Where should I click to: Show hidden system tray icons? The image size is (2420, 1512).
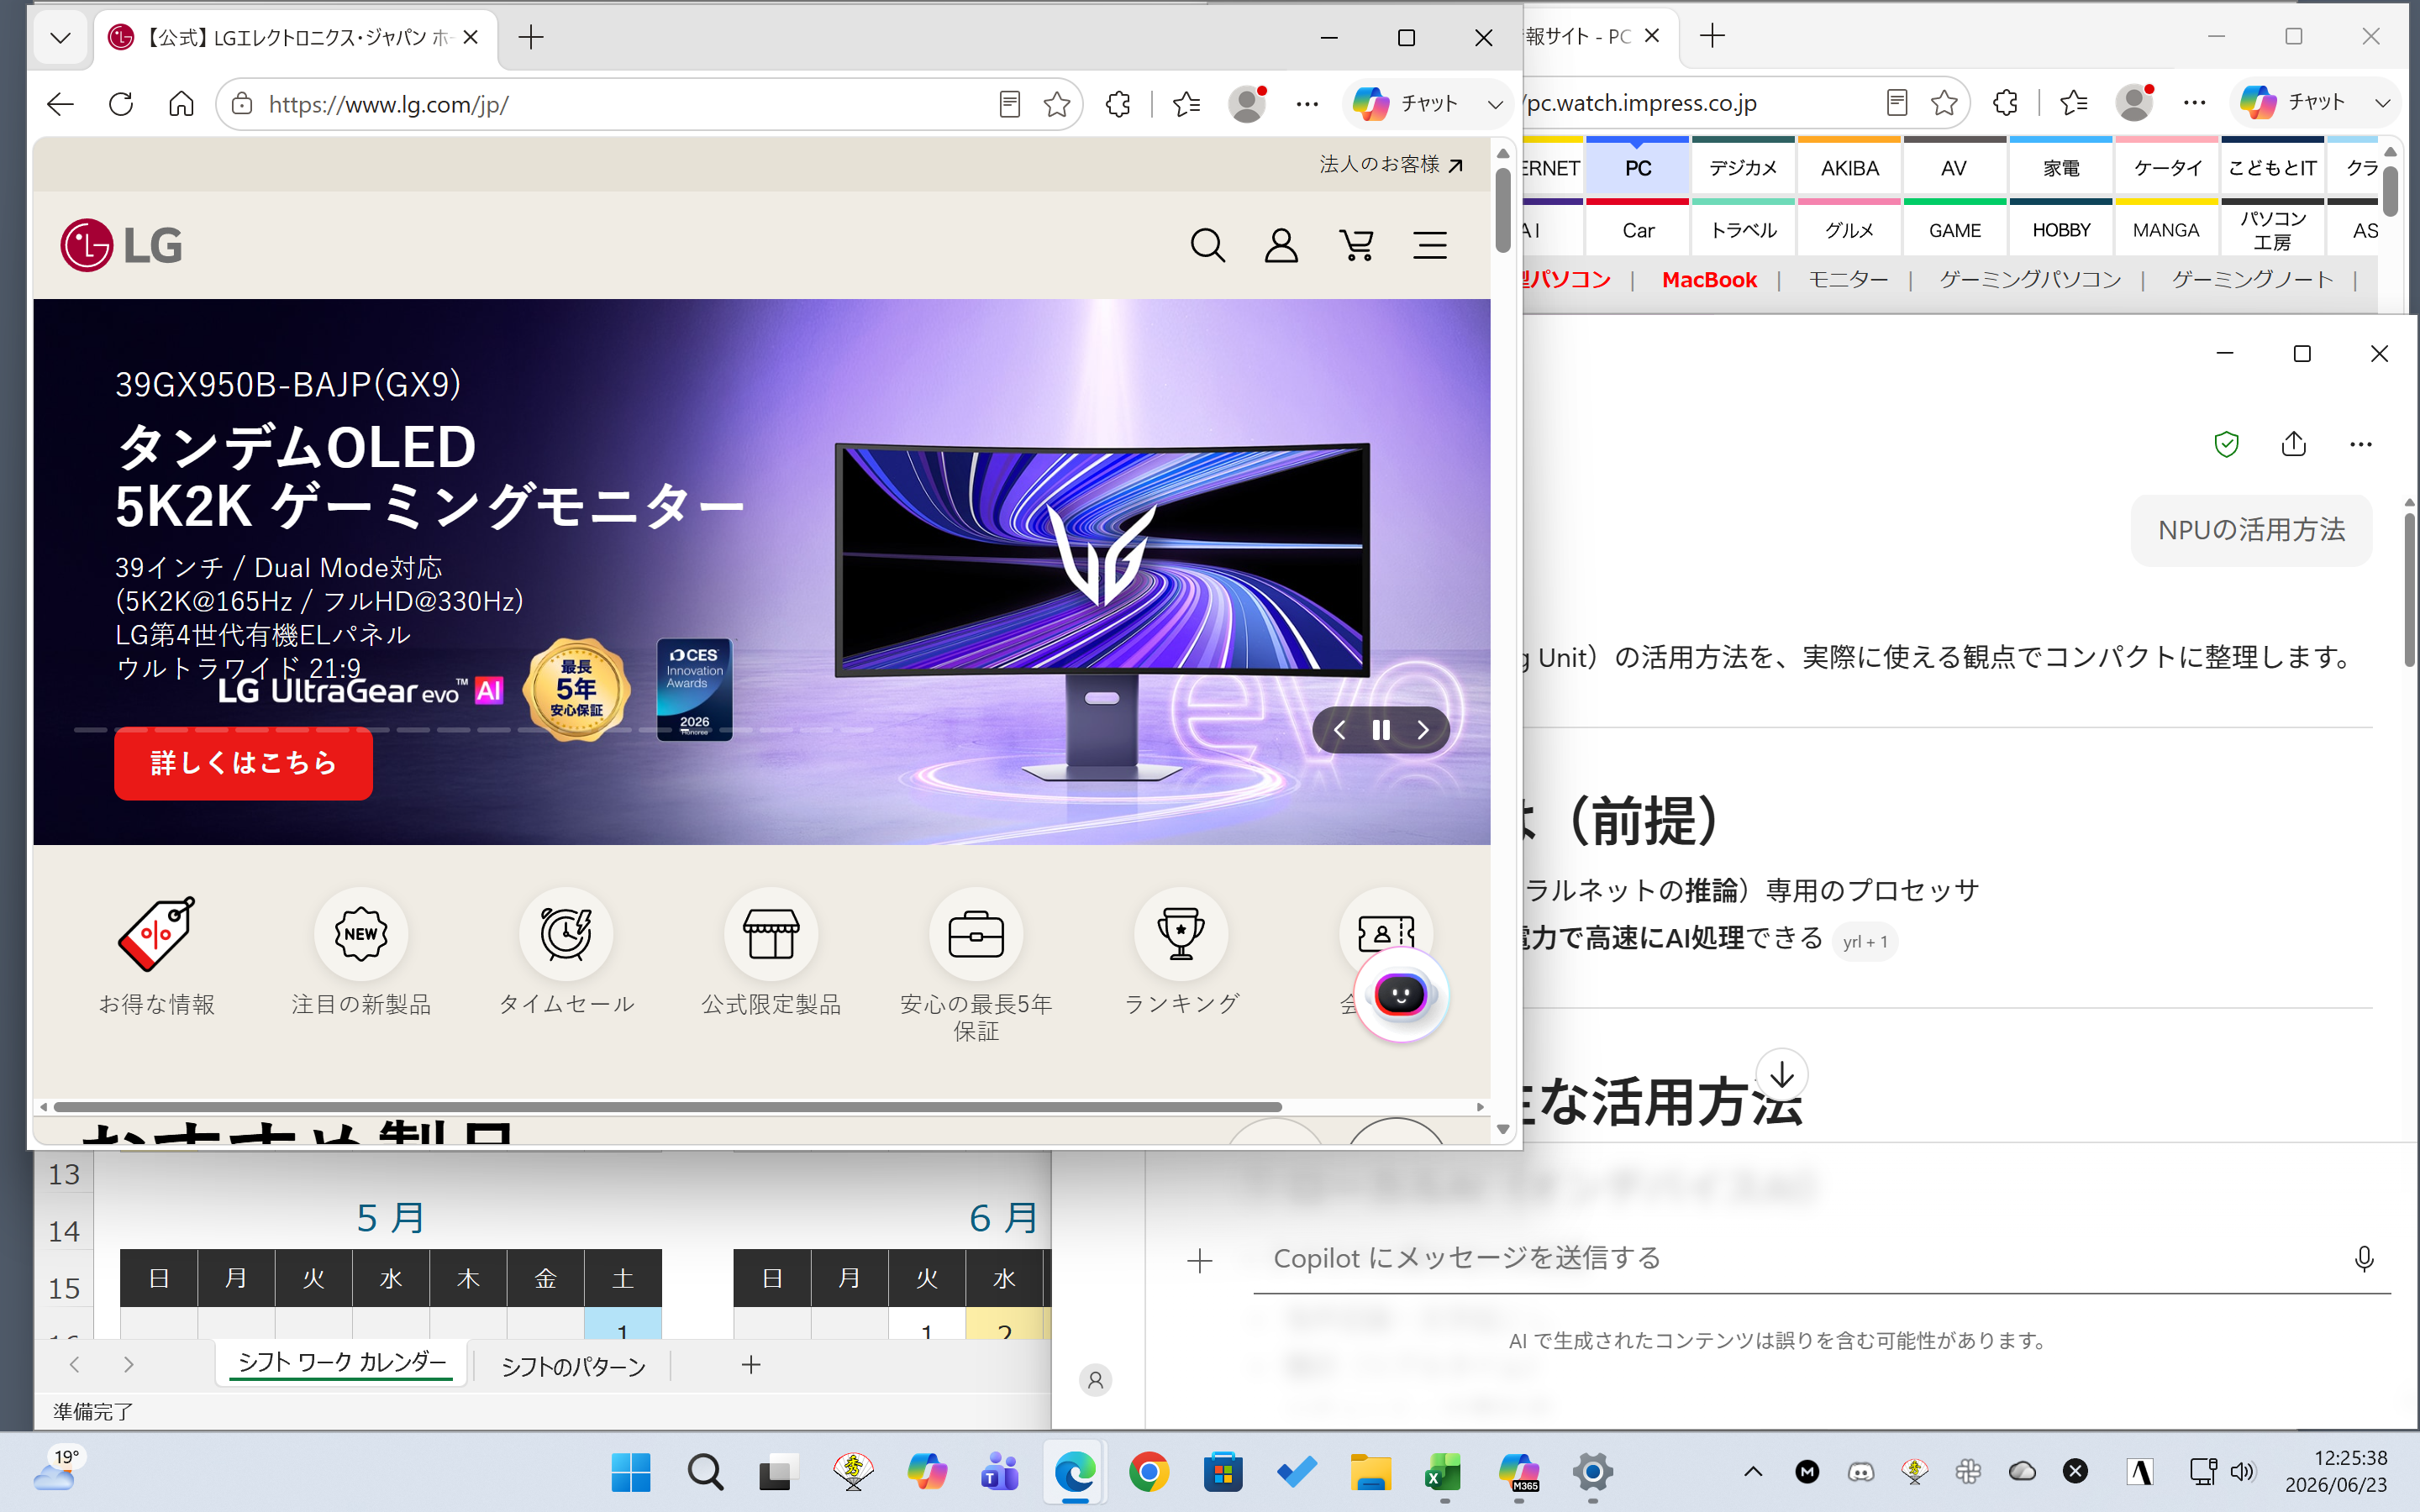pyautogui.click(x=1753, y=1471)
